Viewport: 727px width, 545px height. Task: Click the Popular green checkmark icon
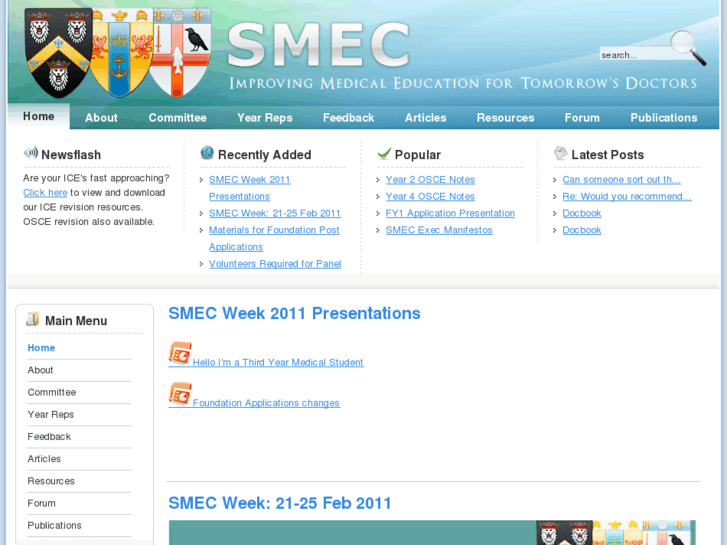pyautogui.click(x=384, y=153)
